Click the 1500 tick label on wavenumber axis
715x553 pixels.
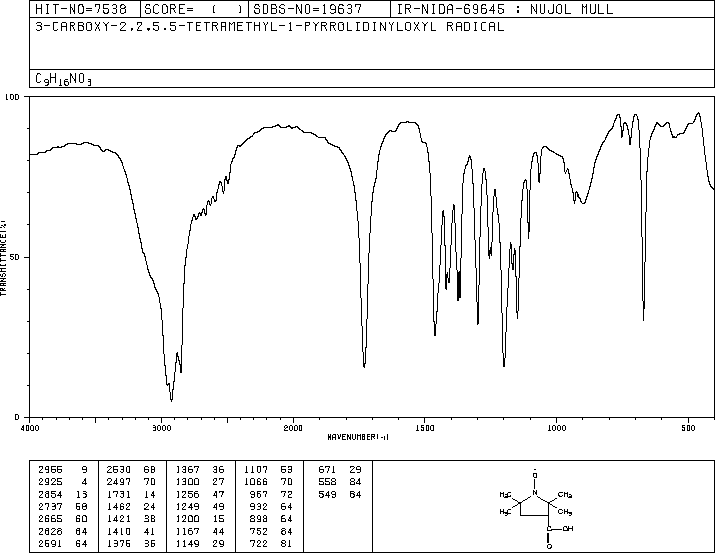425,428
